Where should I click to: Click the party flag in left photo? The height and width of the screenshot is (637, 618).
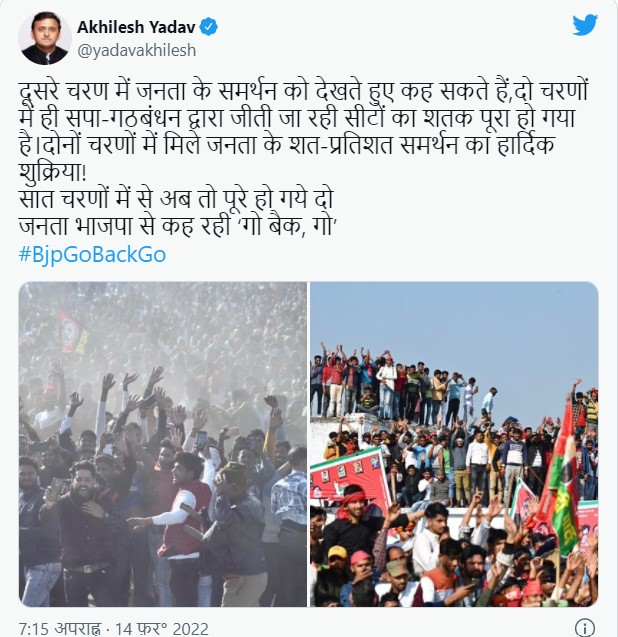pyautogui.click(x=73, y=332)
